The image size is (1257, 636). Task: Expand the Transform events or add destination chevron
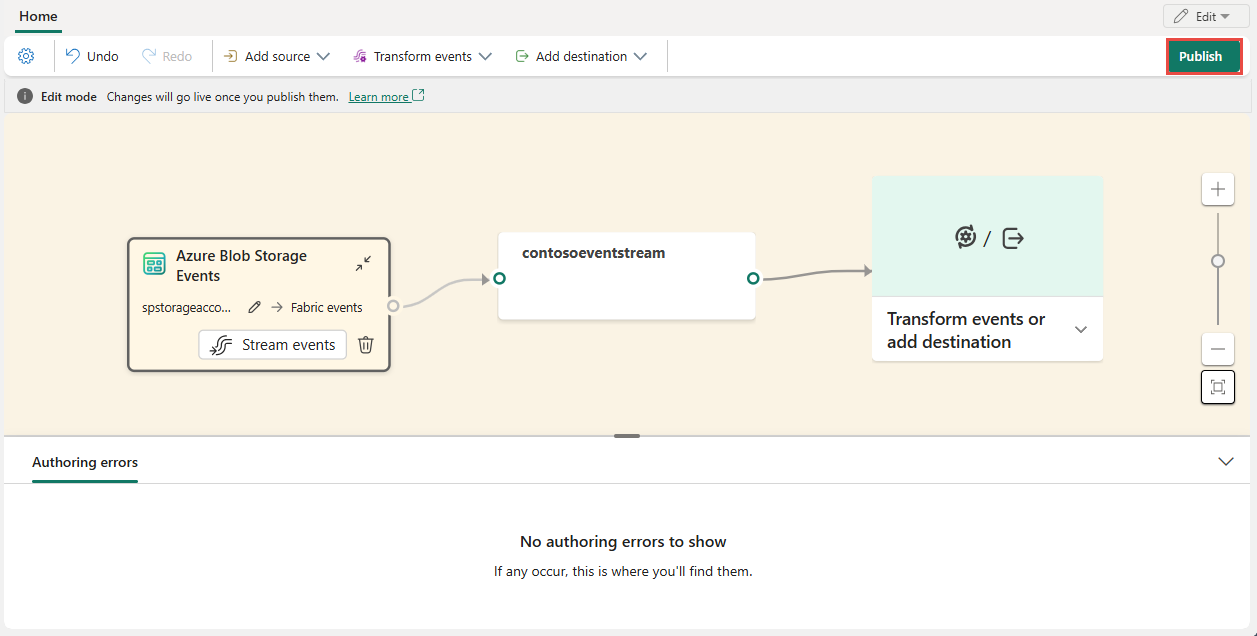coord(1080,330)
